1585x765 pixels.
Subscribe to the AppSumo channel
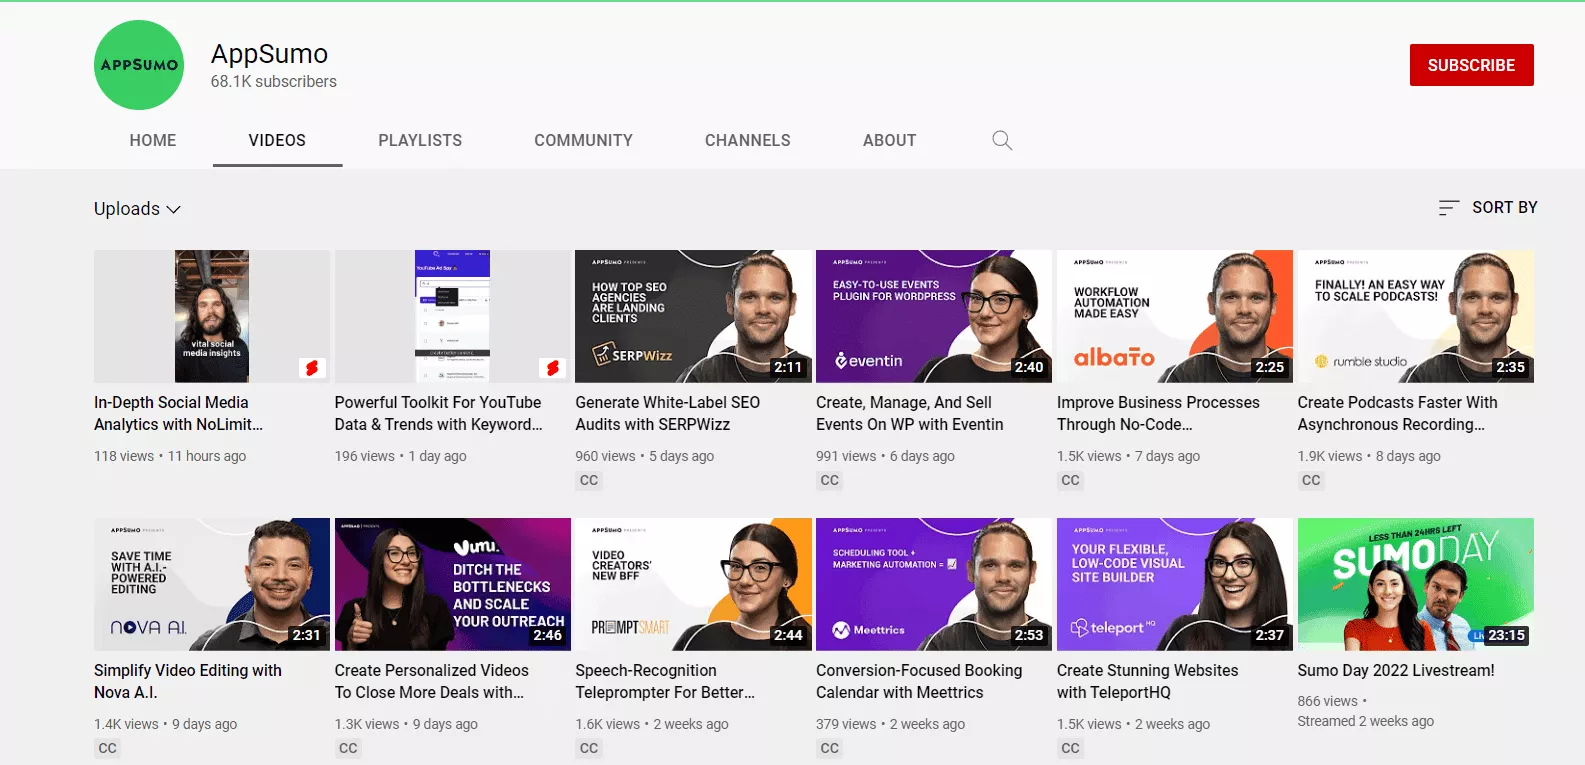pos(1471,65)
